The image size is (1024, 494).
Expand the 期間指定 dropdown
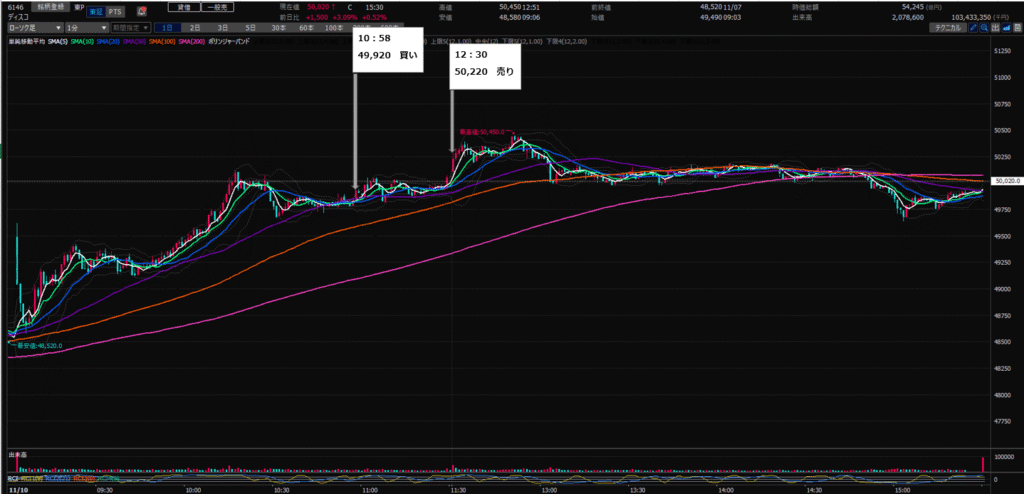coord(132,28)
